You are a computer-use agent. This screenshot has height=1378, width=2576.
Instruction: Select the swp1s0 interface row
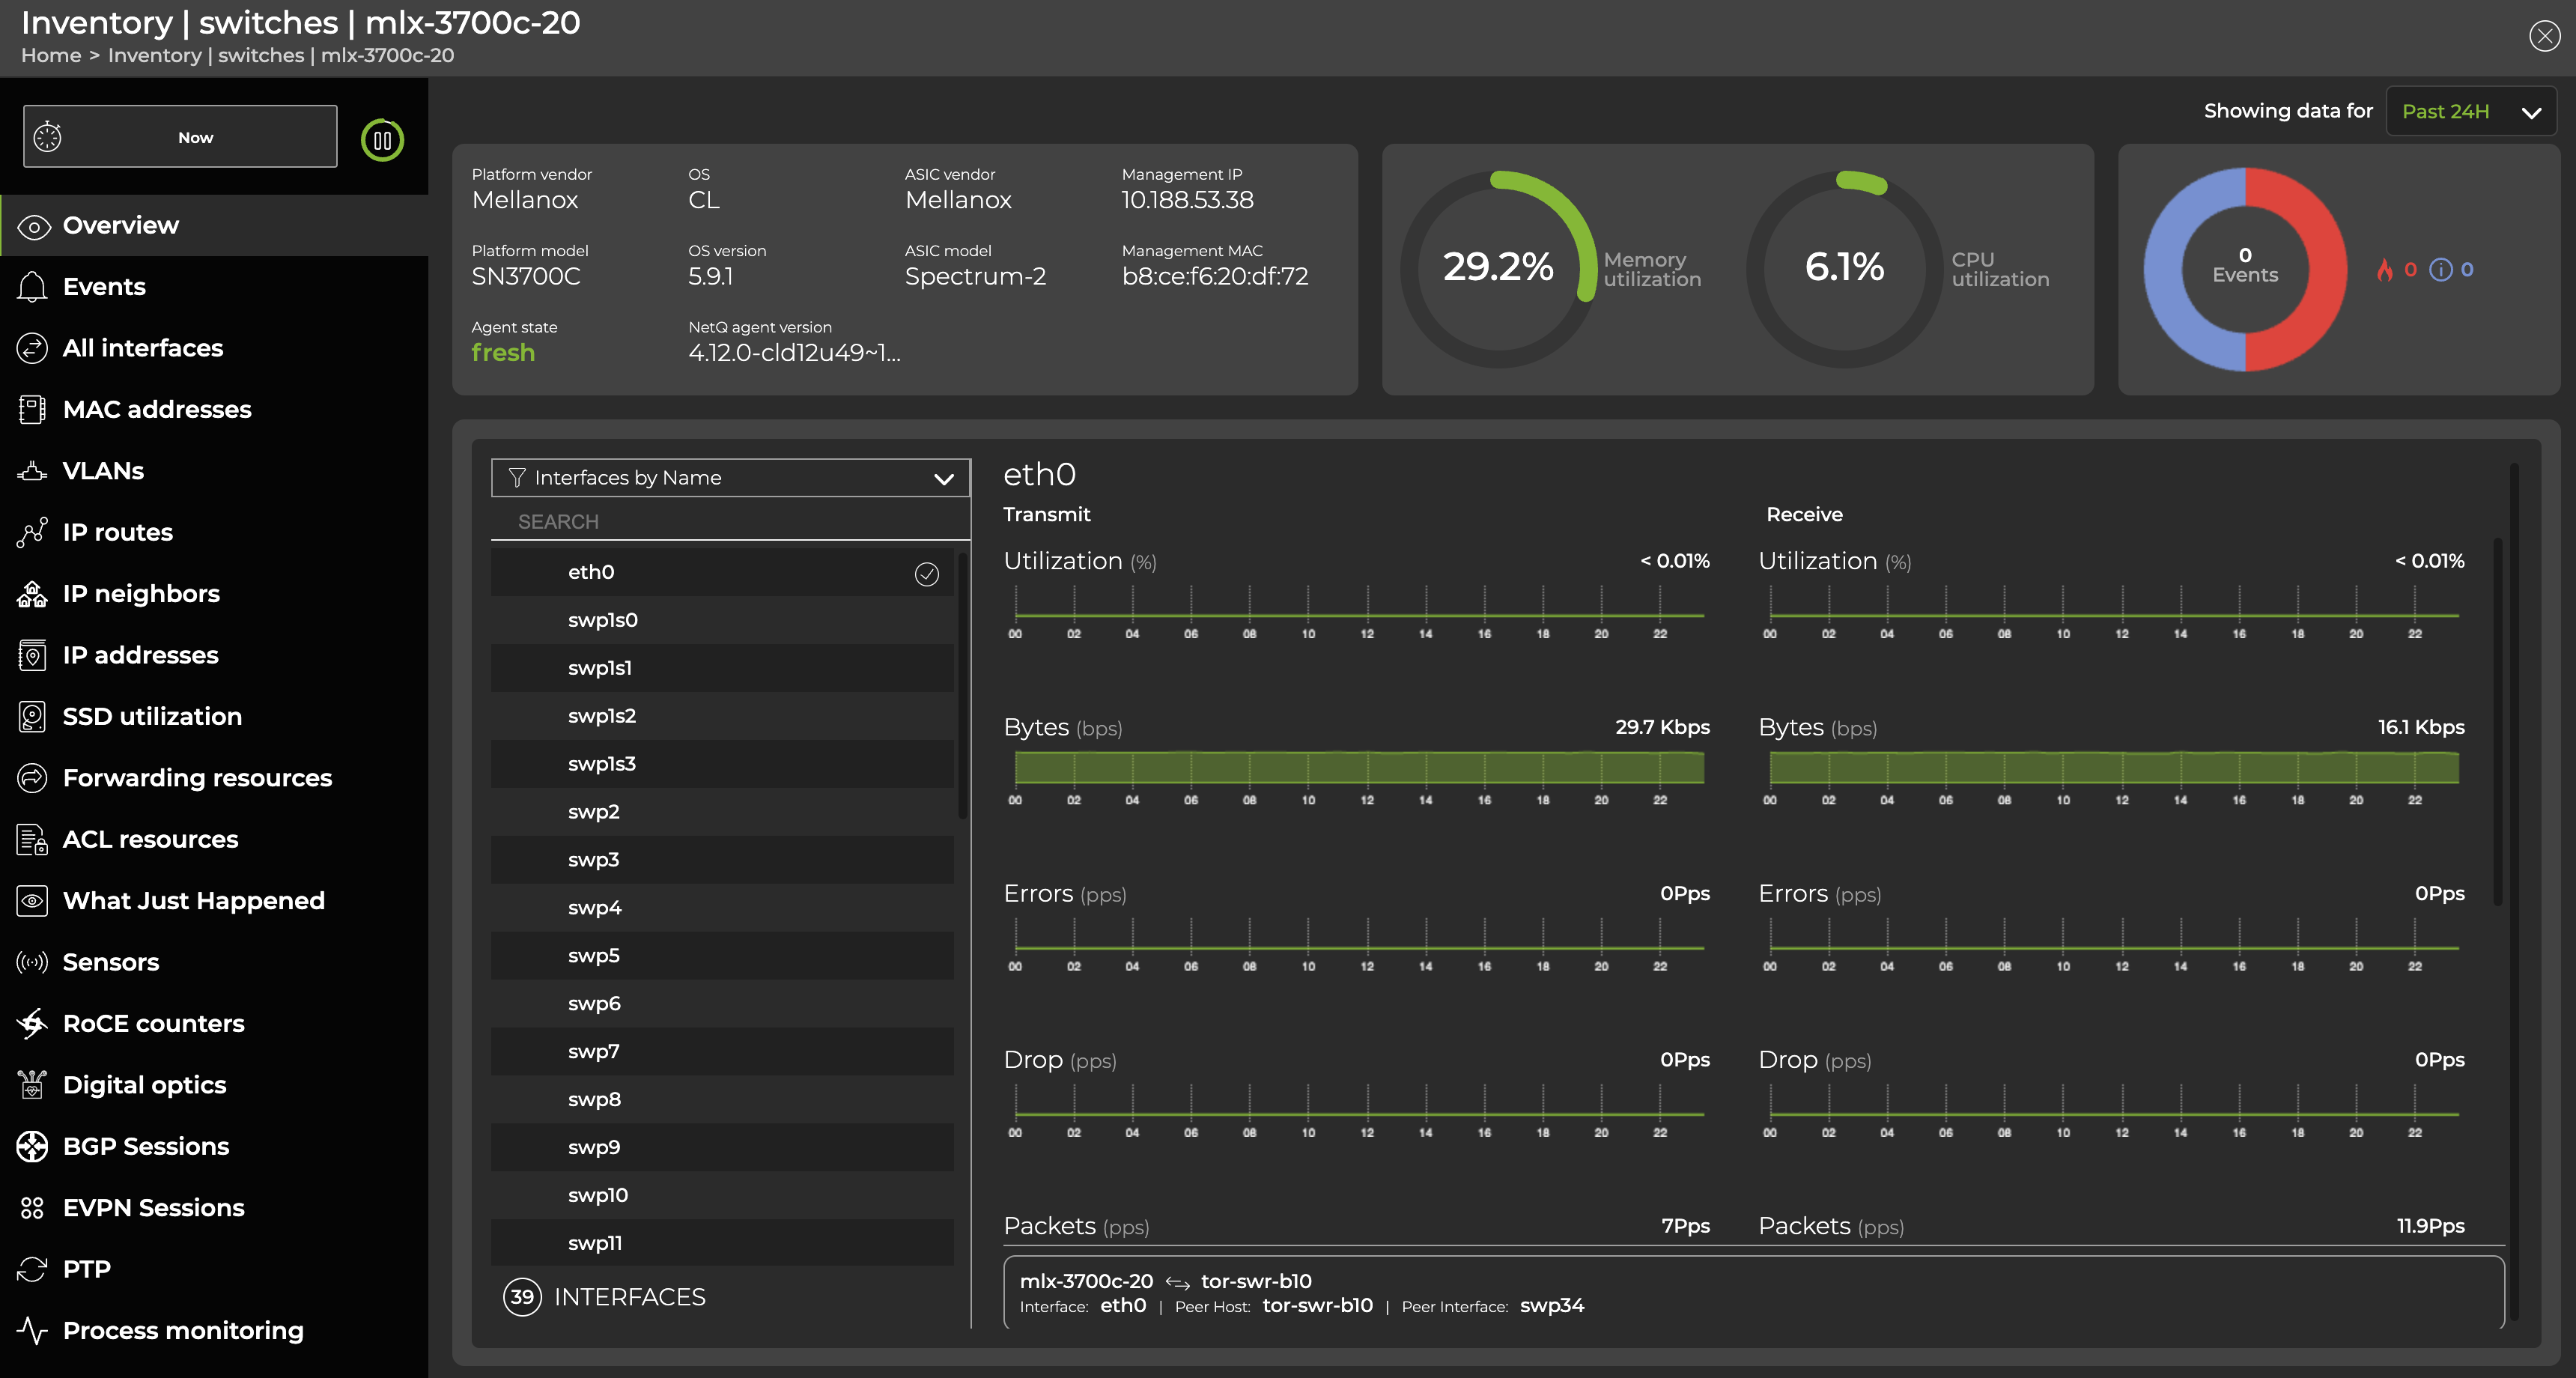click(720, 620)
